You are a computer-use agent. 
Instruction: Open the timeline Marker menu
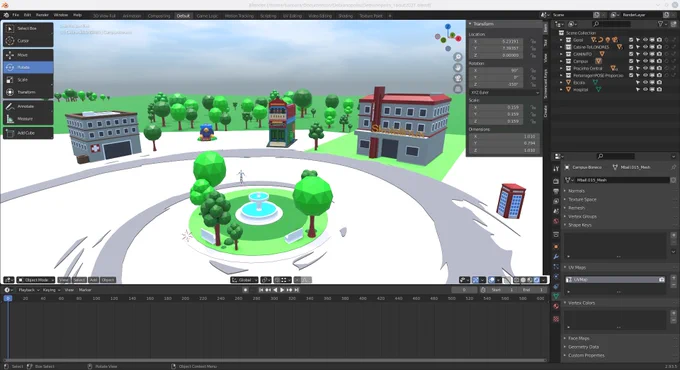pos(85,290)
